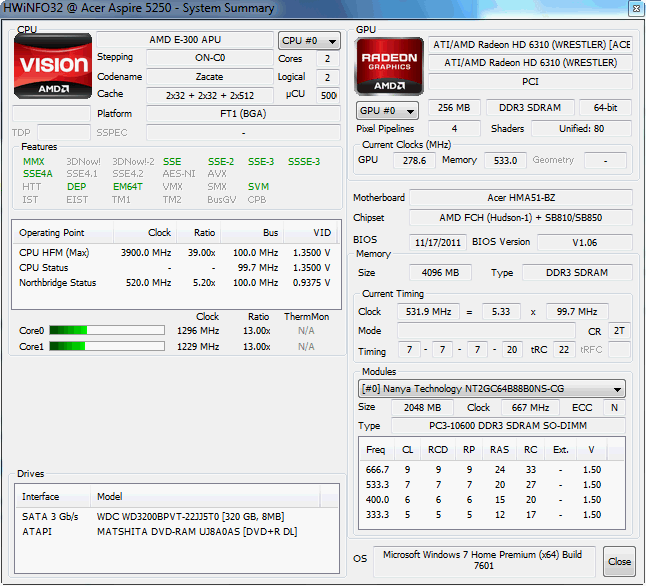Screen dimensions: 646x586
Task: Click the Core1 usage bar
Action: coord(107,346)
